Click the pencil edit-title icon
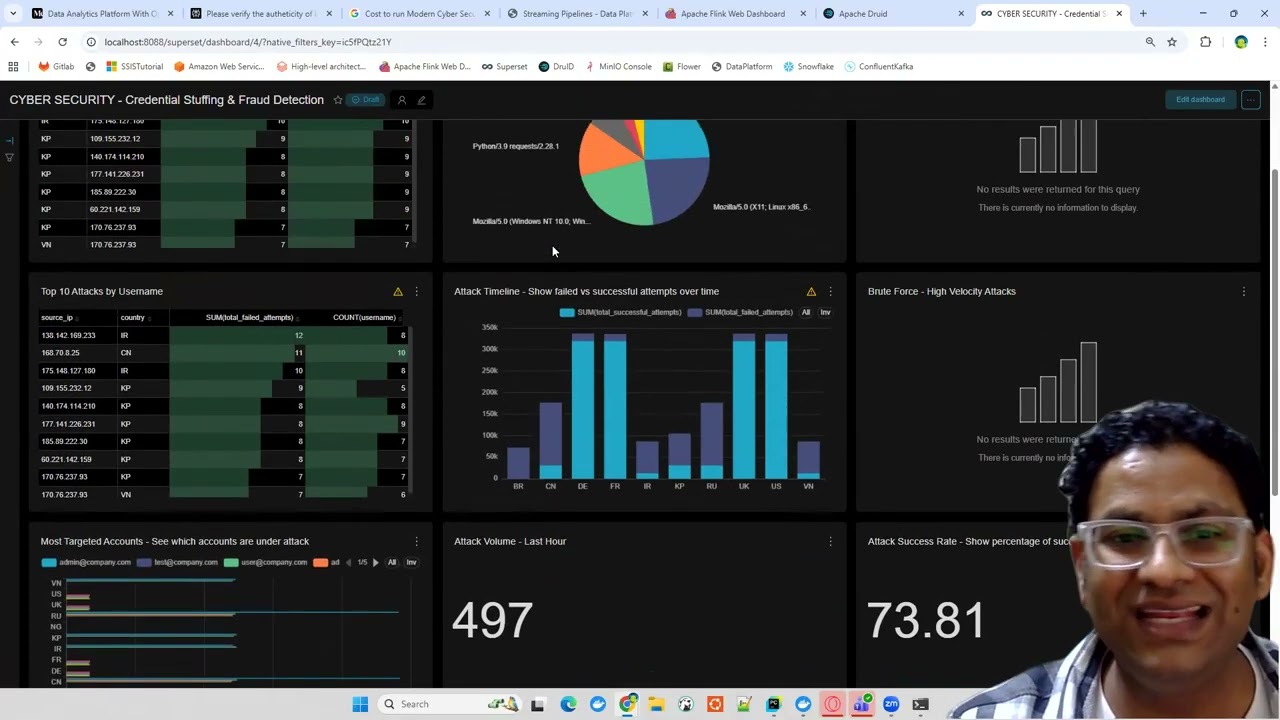Screen dimensions: 1280x720 (x=421, y=100)
